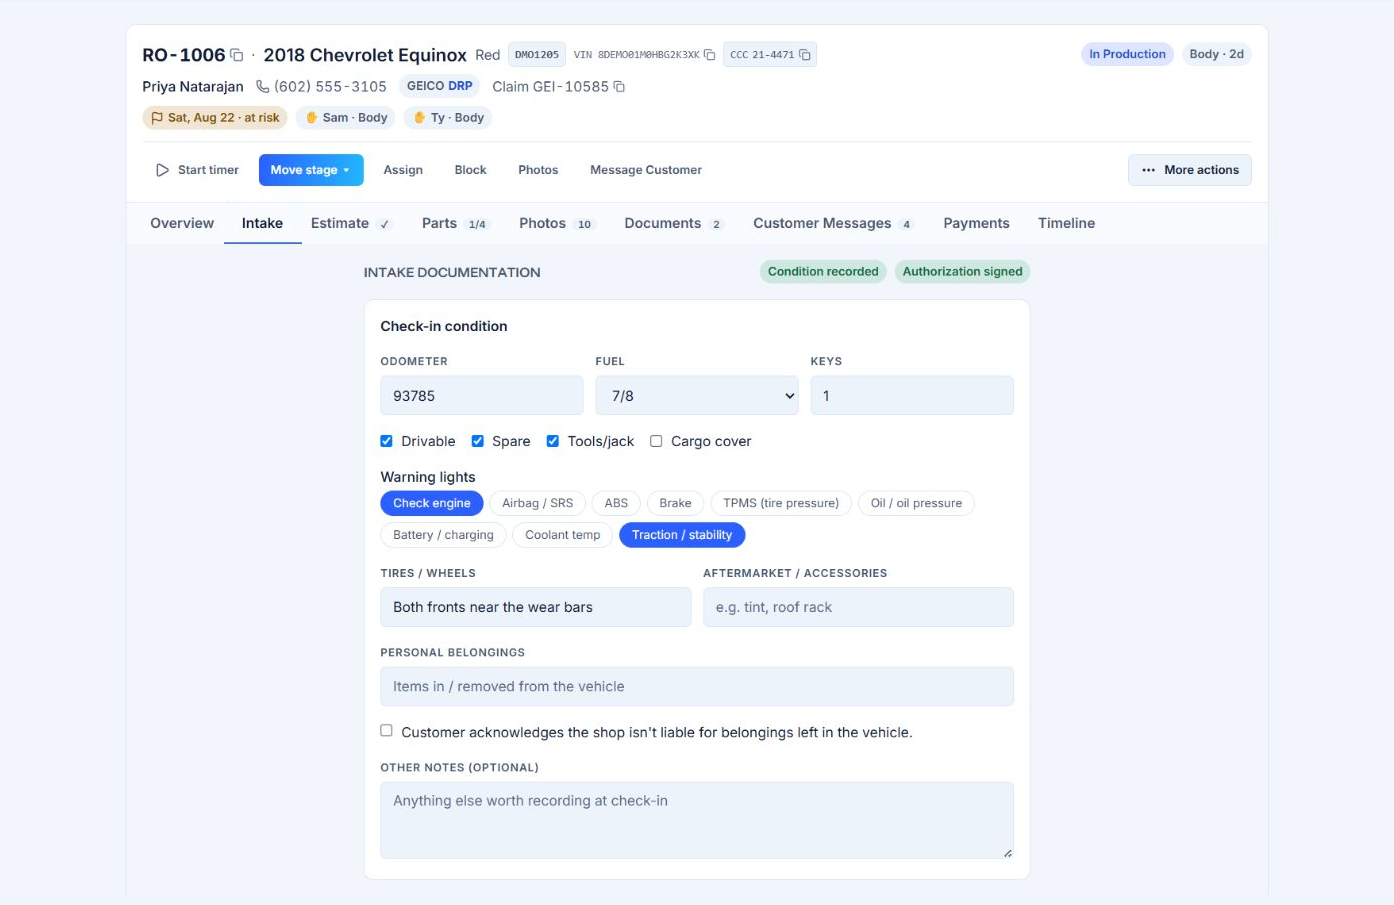1394x905 pixels.
Task: Click customer name Priya Natarajan
Action: 193,87
